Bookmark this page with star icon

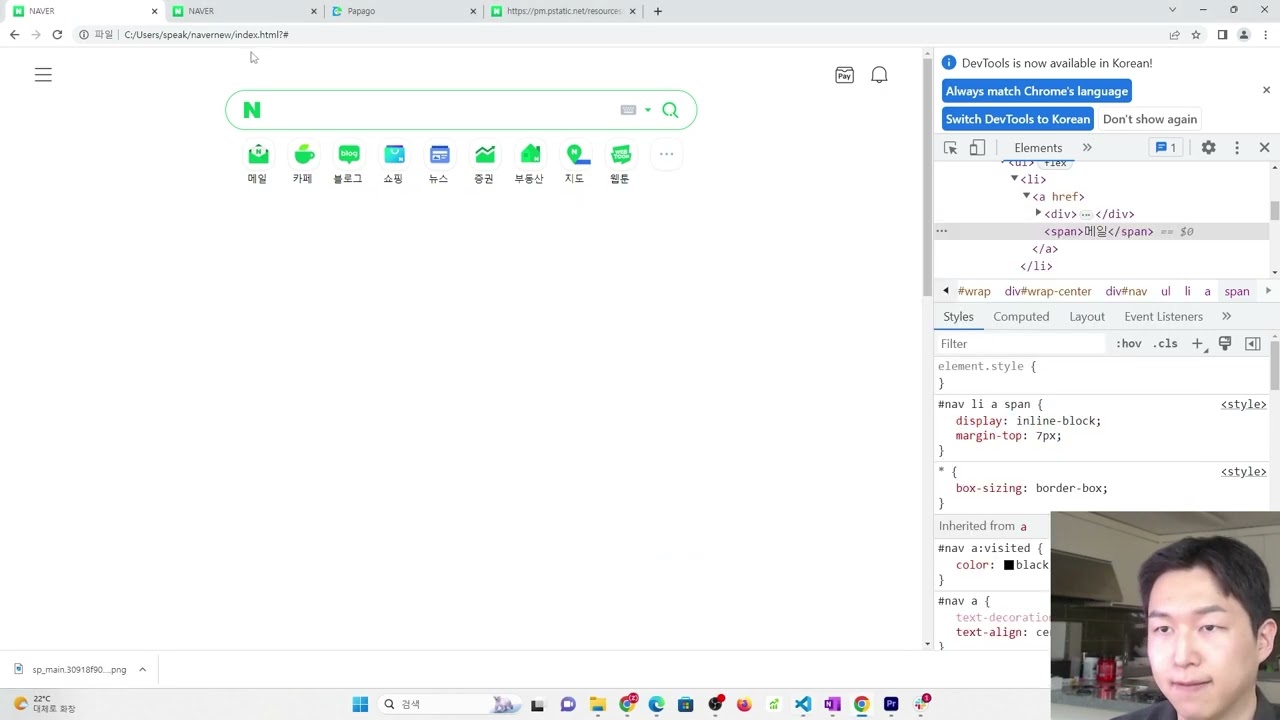[x=1196, y=35]
